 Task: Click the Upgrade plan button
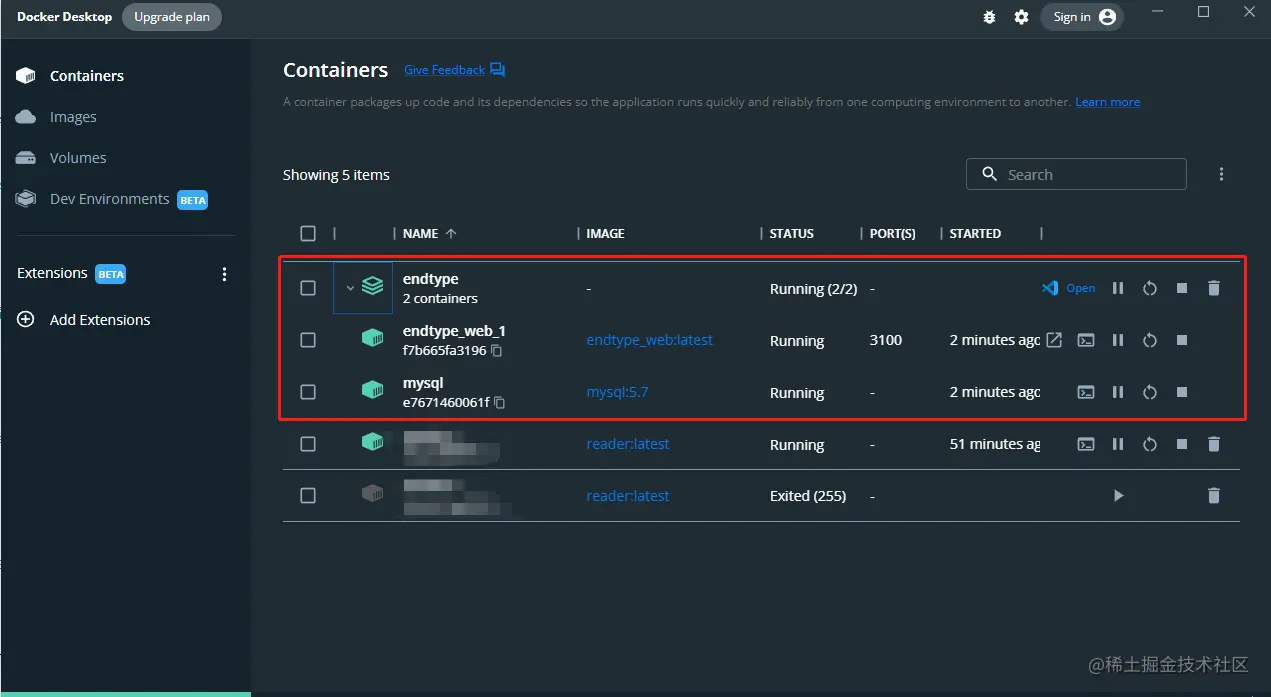[172, 17]
